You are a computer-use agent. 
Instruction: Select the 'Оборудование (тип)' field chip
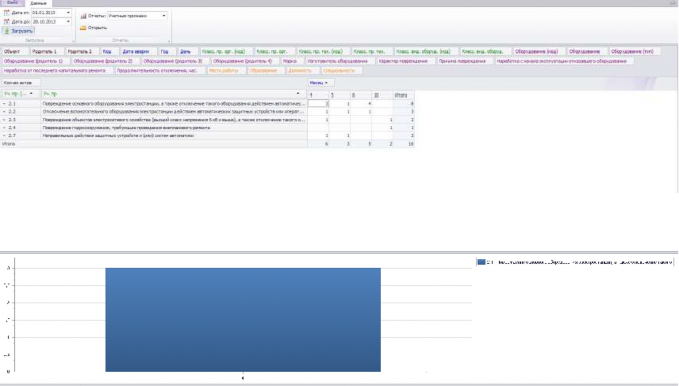[634, 52]
